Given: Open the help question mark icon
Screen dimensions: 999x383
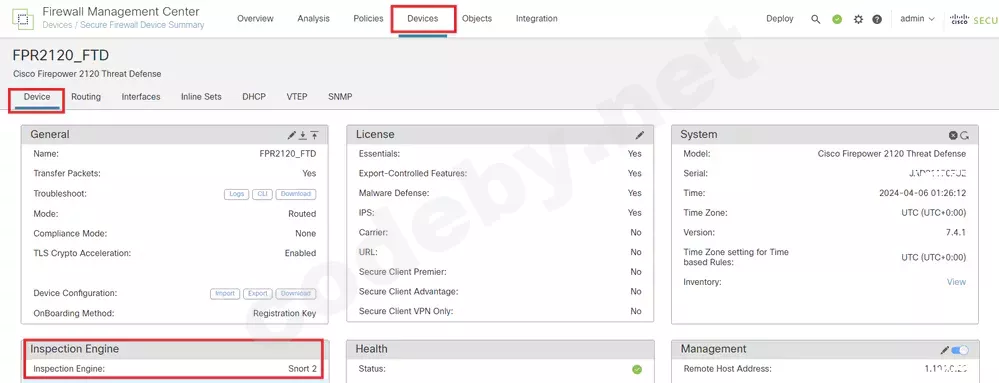Looking at the screenshot, I should click(x=877, y=19).
